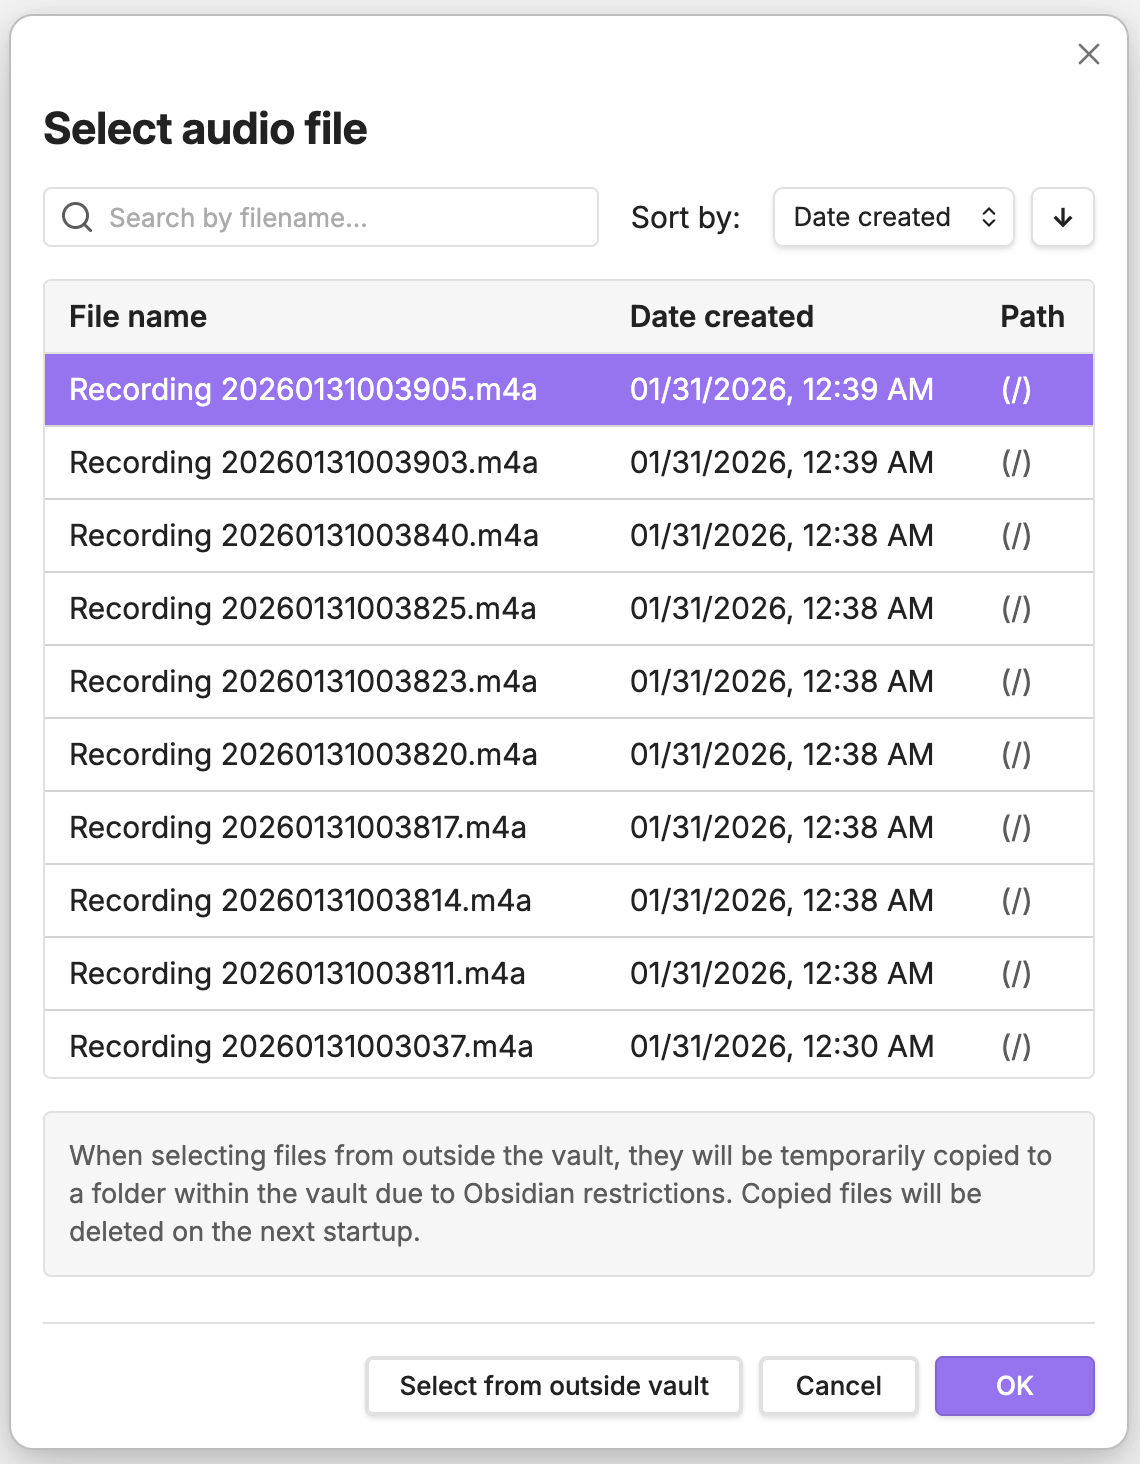Click the descending sort arrow icon
This screenshot has width=1140, height=1464.
pyautogui.click(x=1062, y=217)
